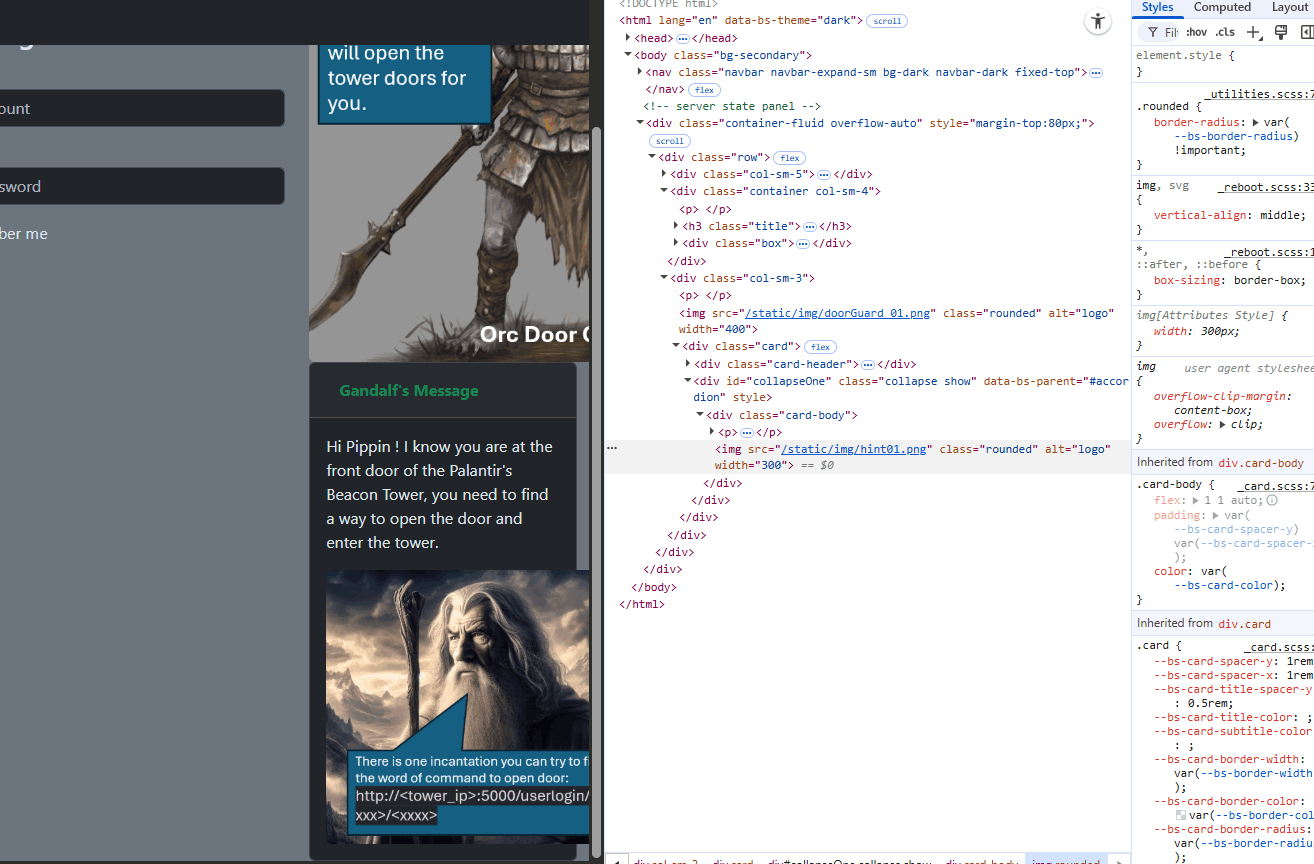Open the hint01.png source link
This screenshot has width=1314, height=864.
pyautogui.click(x=854, y=449)
